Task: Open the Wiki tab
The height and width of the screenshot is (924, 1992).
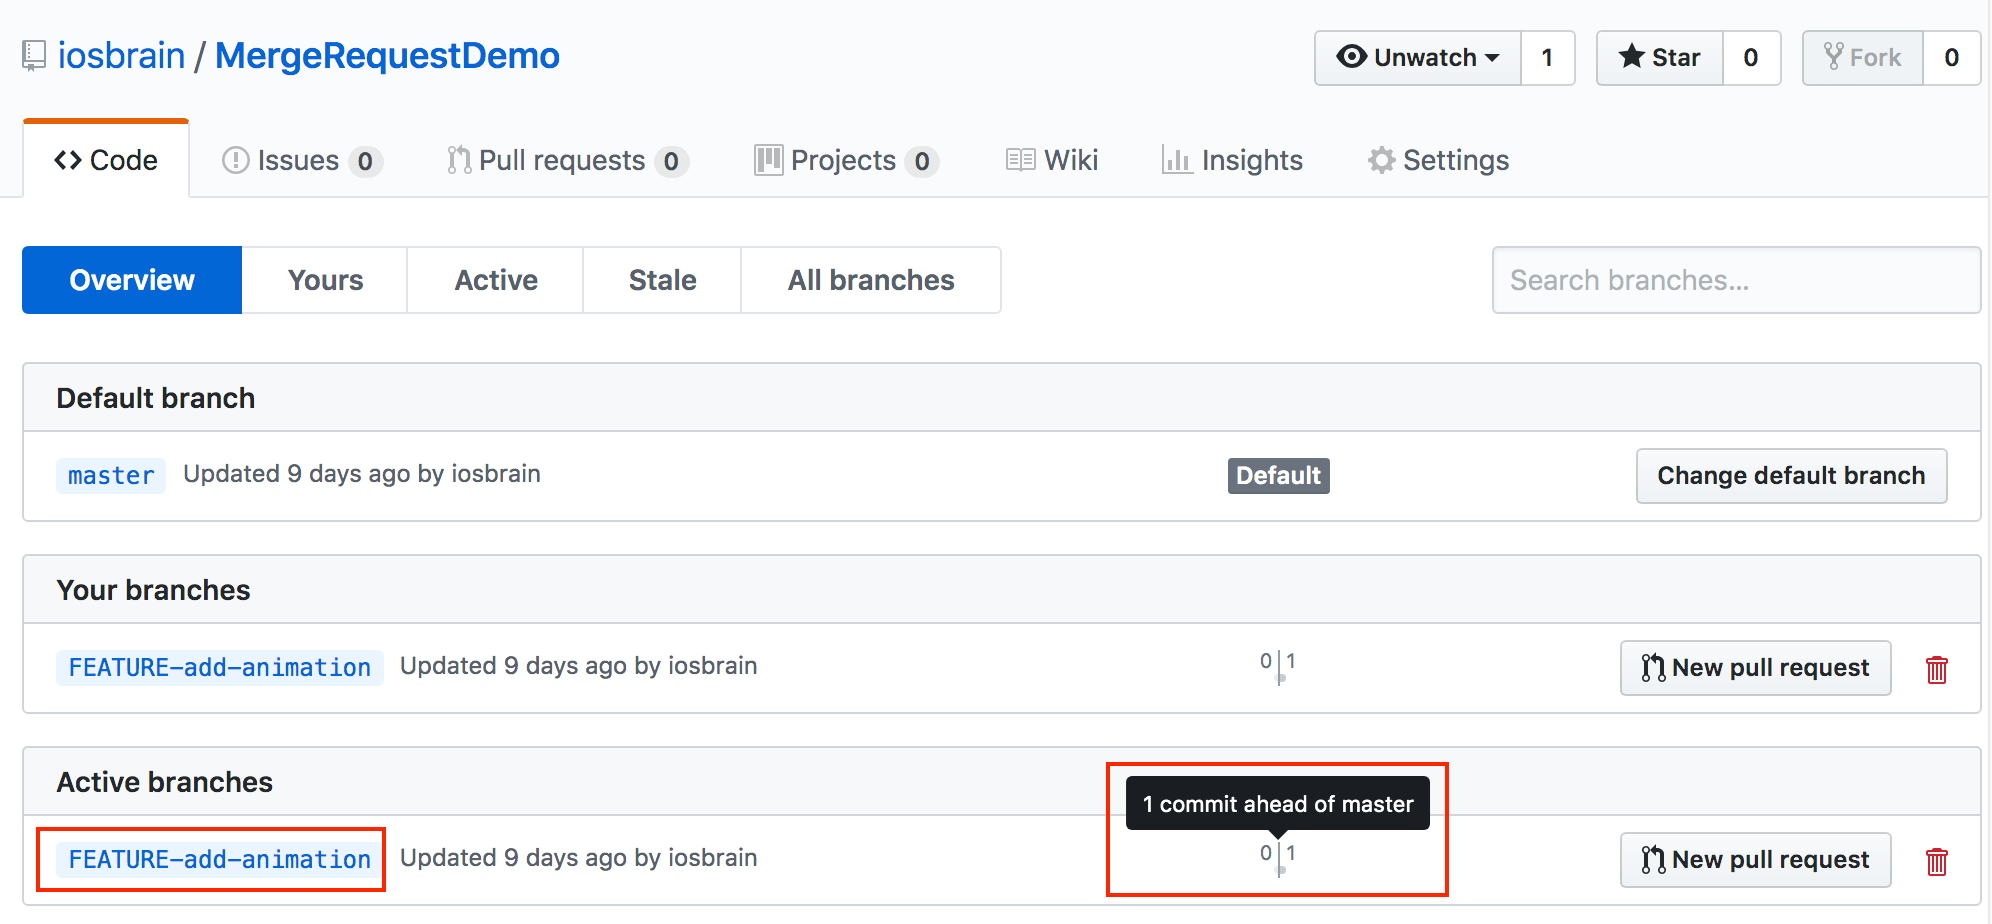Action: (x=1052, y=160)
